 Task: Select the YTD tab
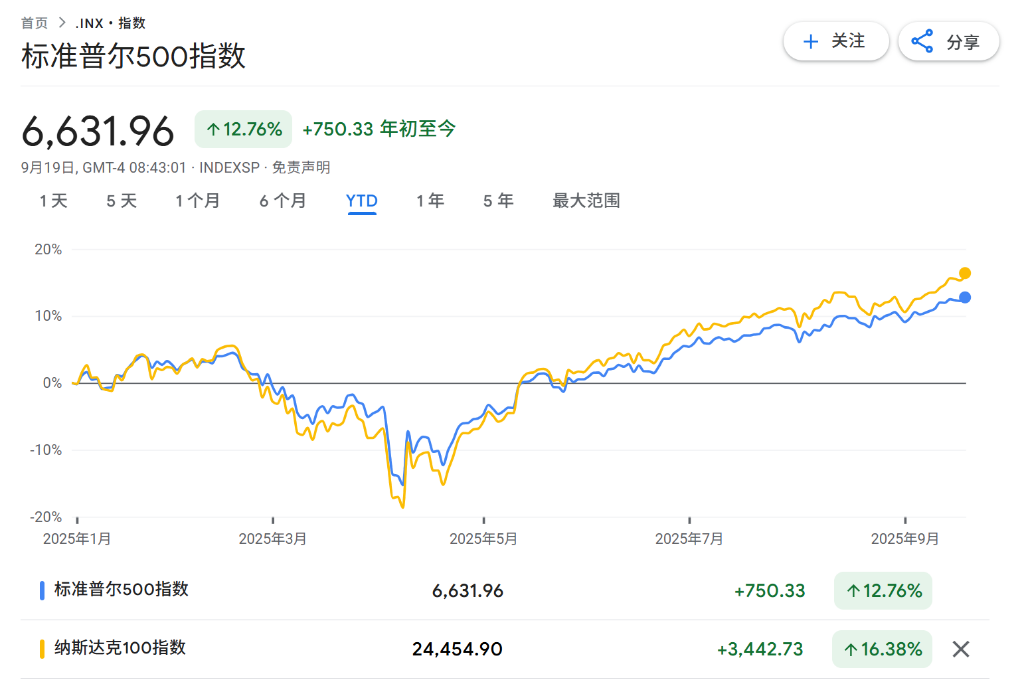361,201
